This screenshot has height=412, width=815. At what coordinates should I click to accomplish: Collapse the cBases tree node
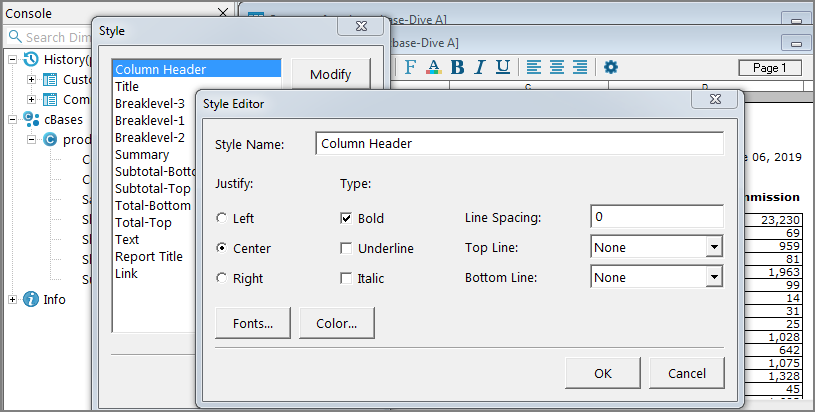click(12, 119)
